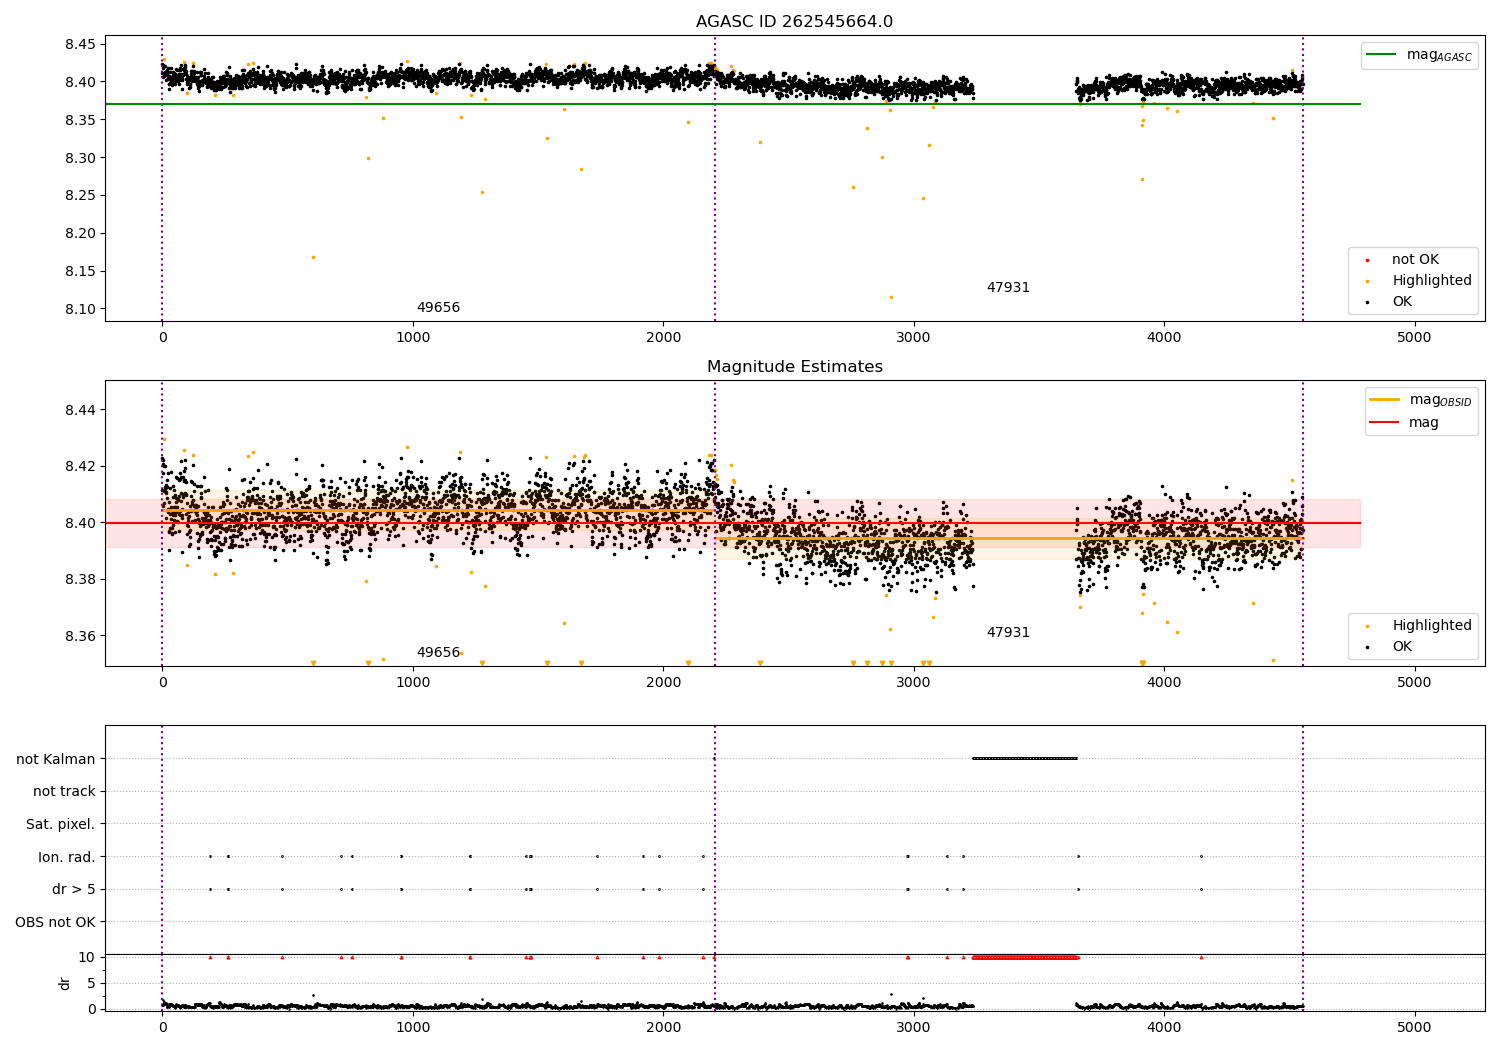The height and width of the screenshot is (1050, 1500).
Task: Click the 'Magnitude Estimates' plot title
Action: tap(794, 367)
